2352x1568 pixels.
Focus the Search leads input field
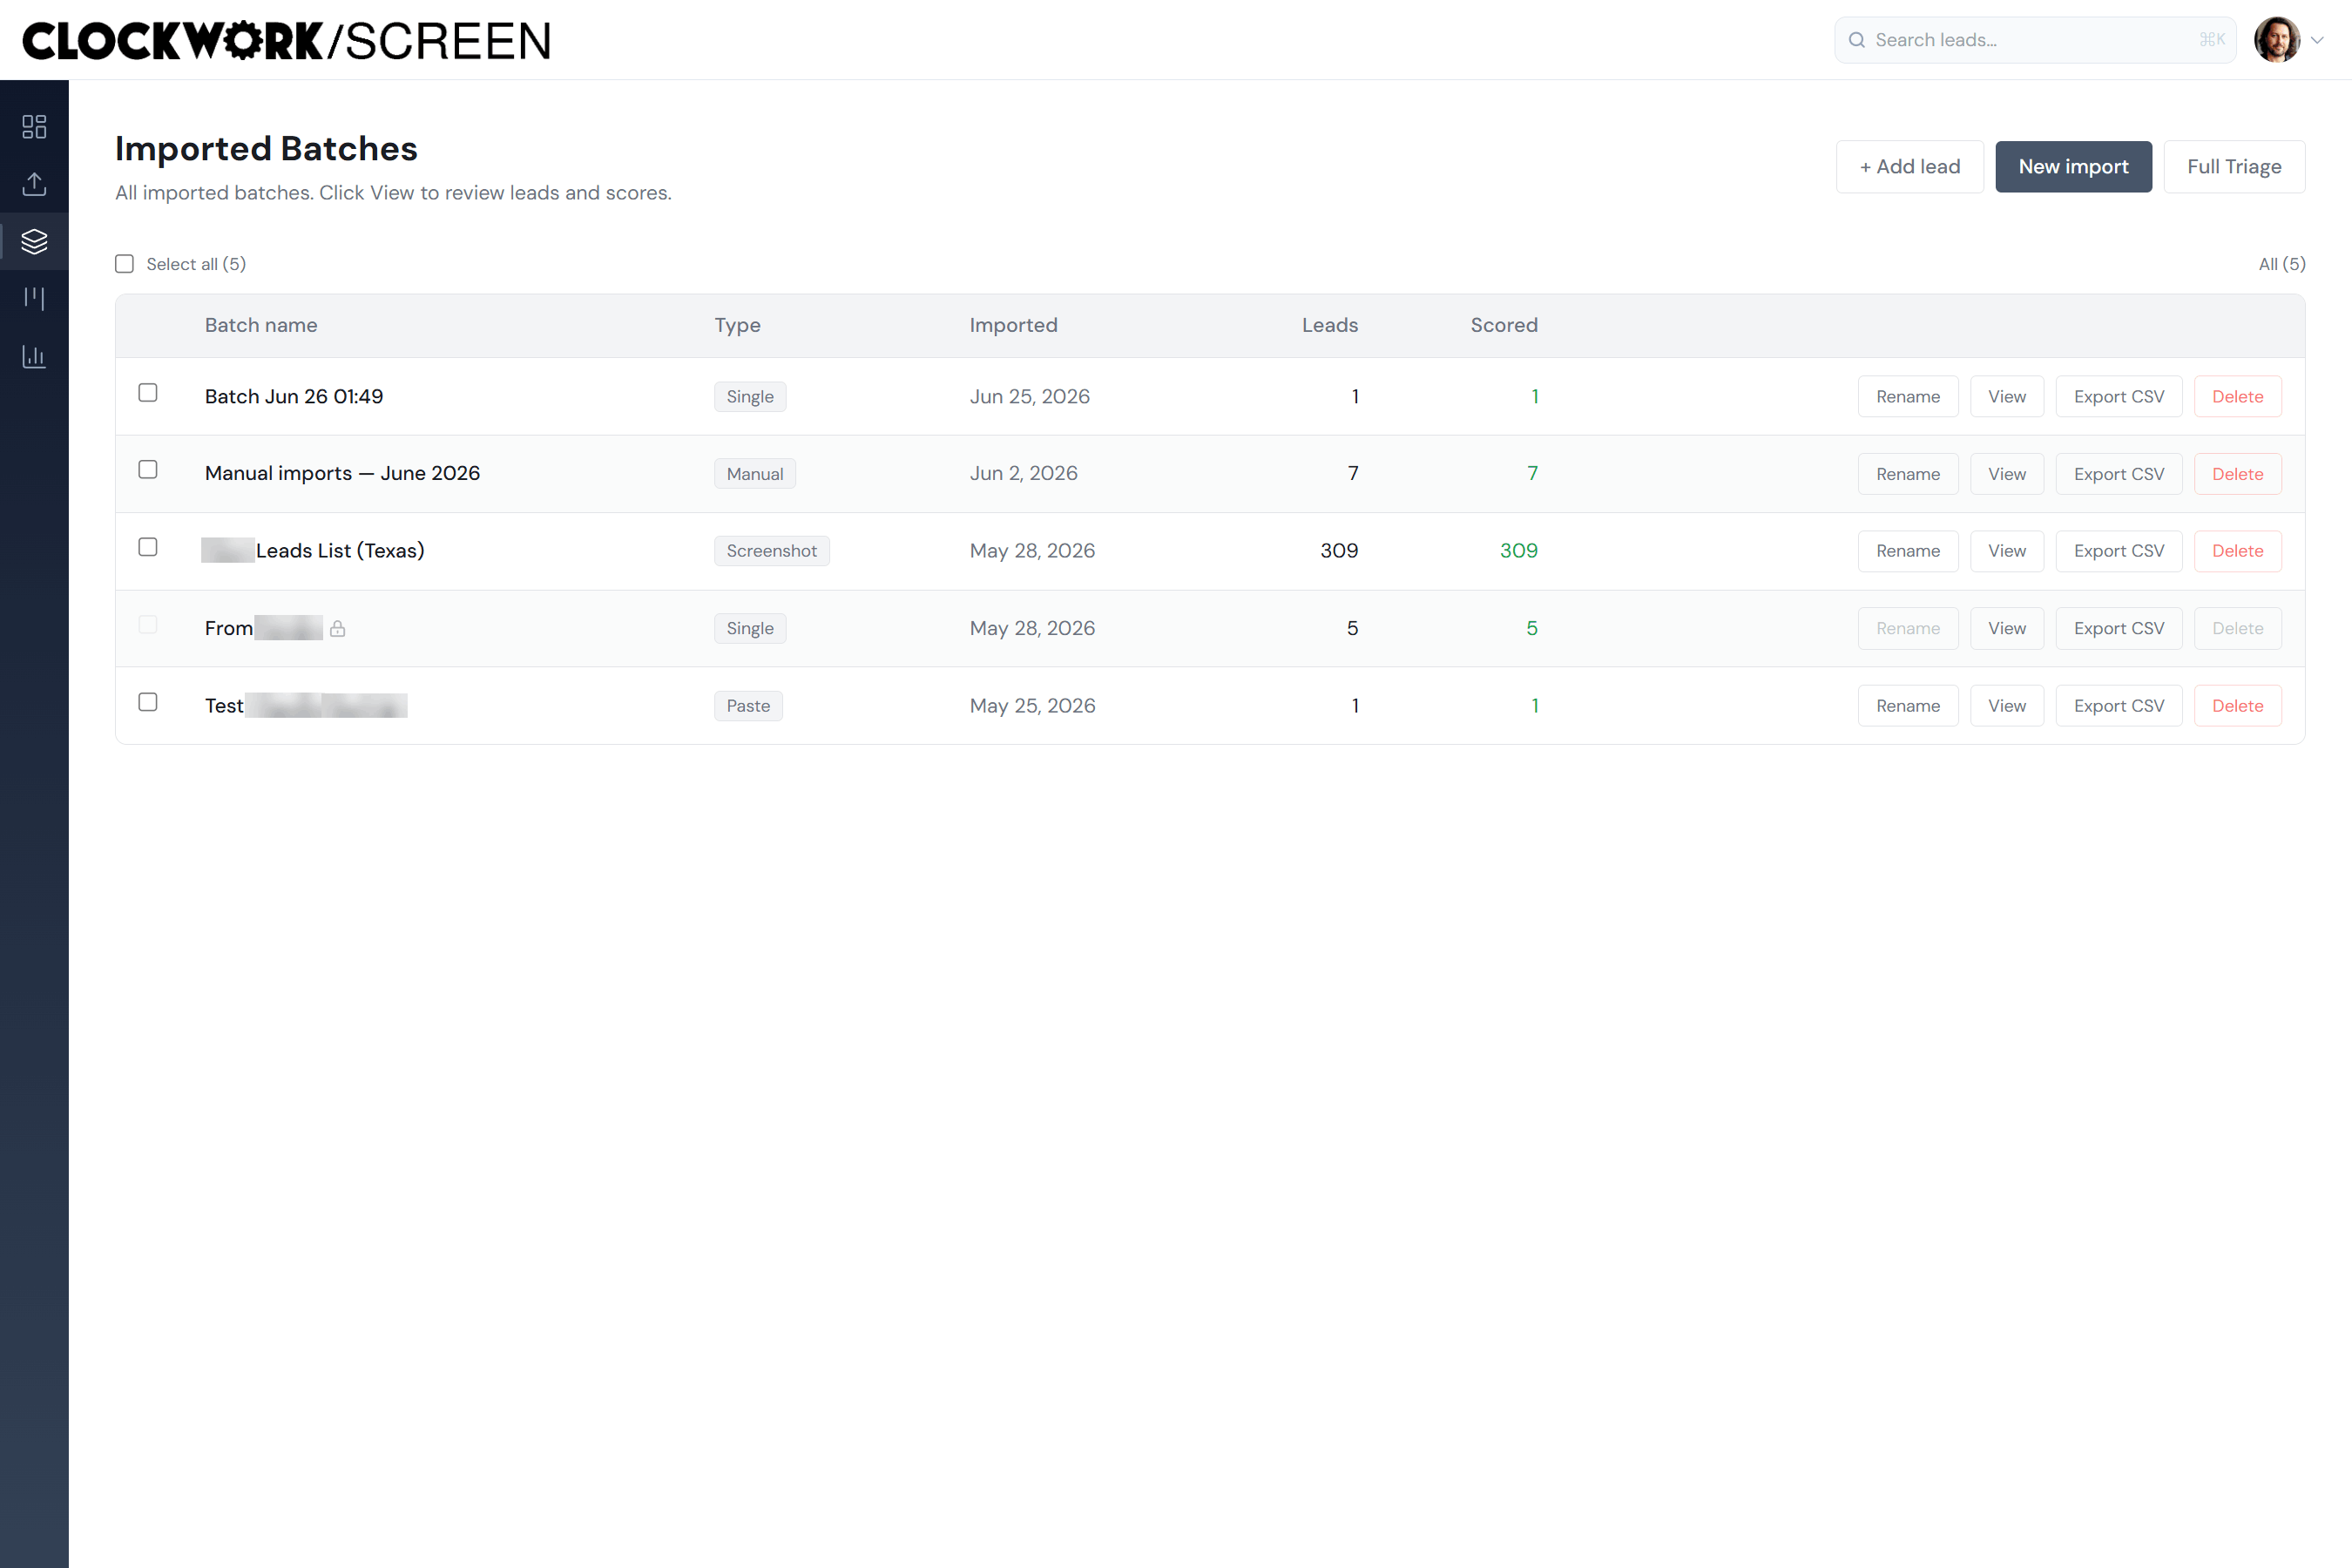[x=2034, y=40]
